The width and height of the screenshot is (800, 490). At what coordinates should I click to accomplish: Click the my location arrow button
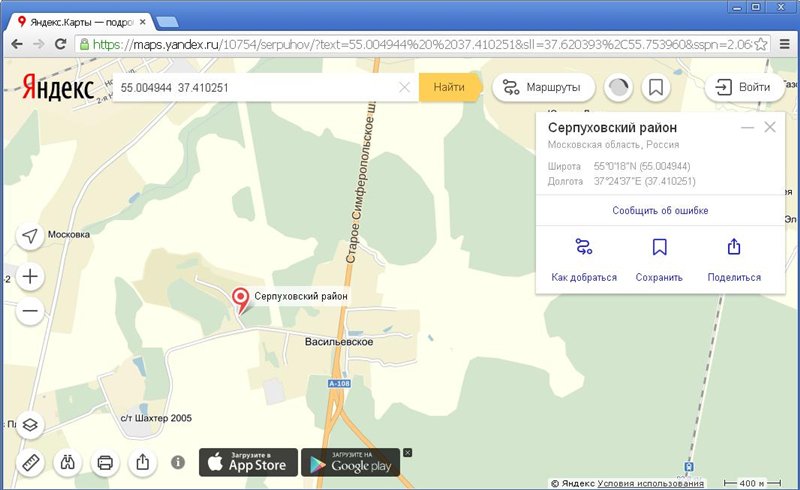click(30, 236)
